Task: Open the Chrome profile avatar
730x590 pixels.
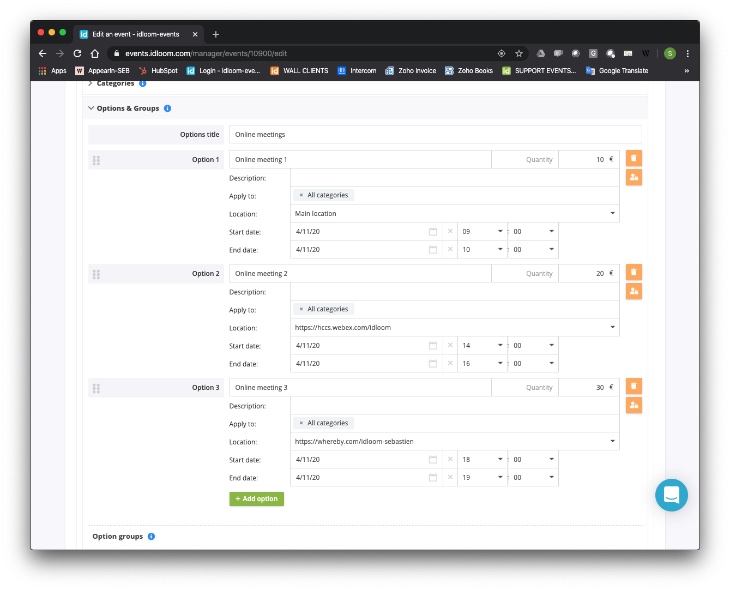Action: [669, 54]
